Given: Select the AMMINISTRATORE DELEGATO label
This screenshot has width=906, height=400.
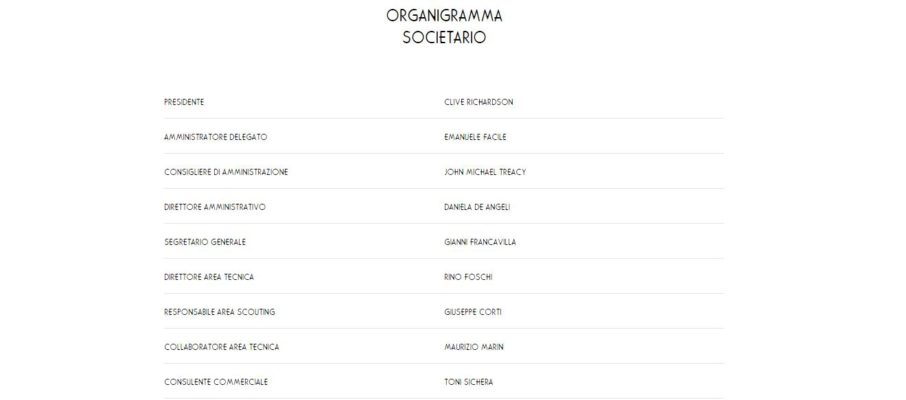Looking at the screenshot, I should [215, 137].
